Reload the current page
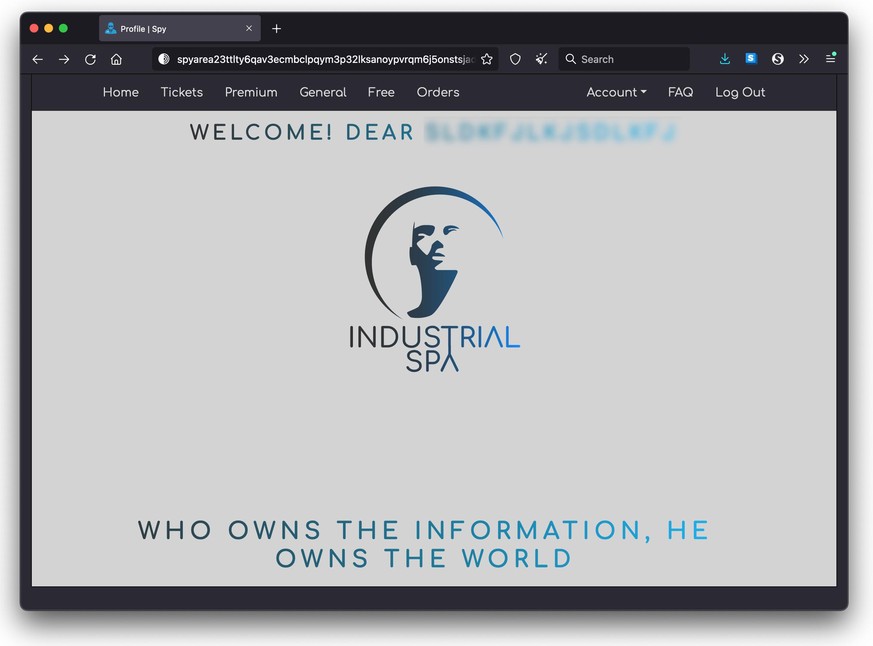Image resolution: width=873 pixels, height=646 pixels. pyautogui.click(x=90, y=59)
